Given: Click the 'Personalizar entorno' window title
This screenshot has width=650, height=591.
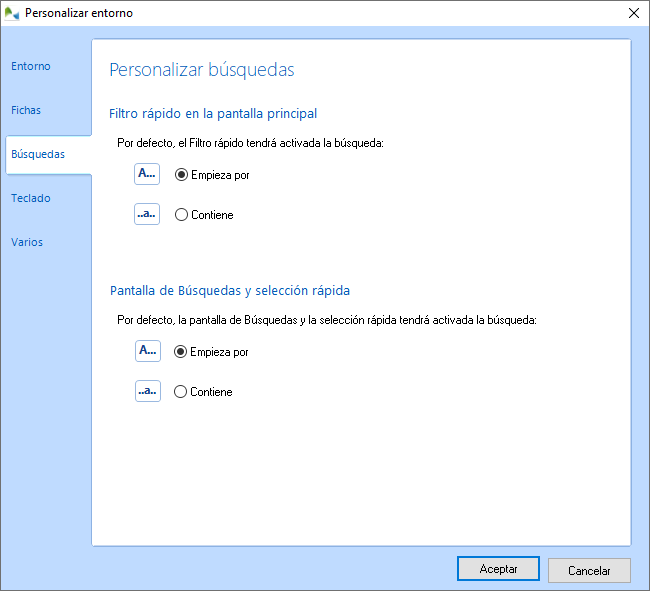Looking at the screenshot, I should (79, 13).
